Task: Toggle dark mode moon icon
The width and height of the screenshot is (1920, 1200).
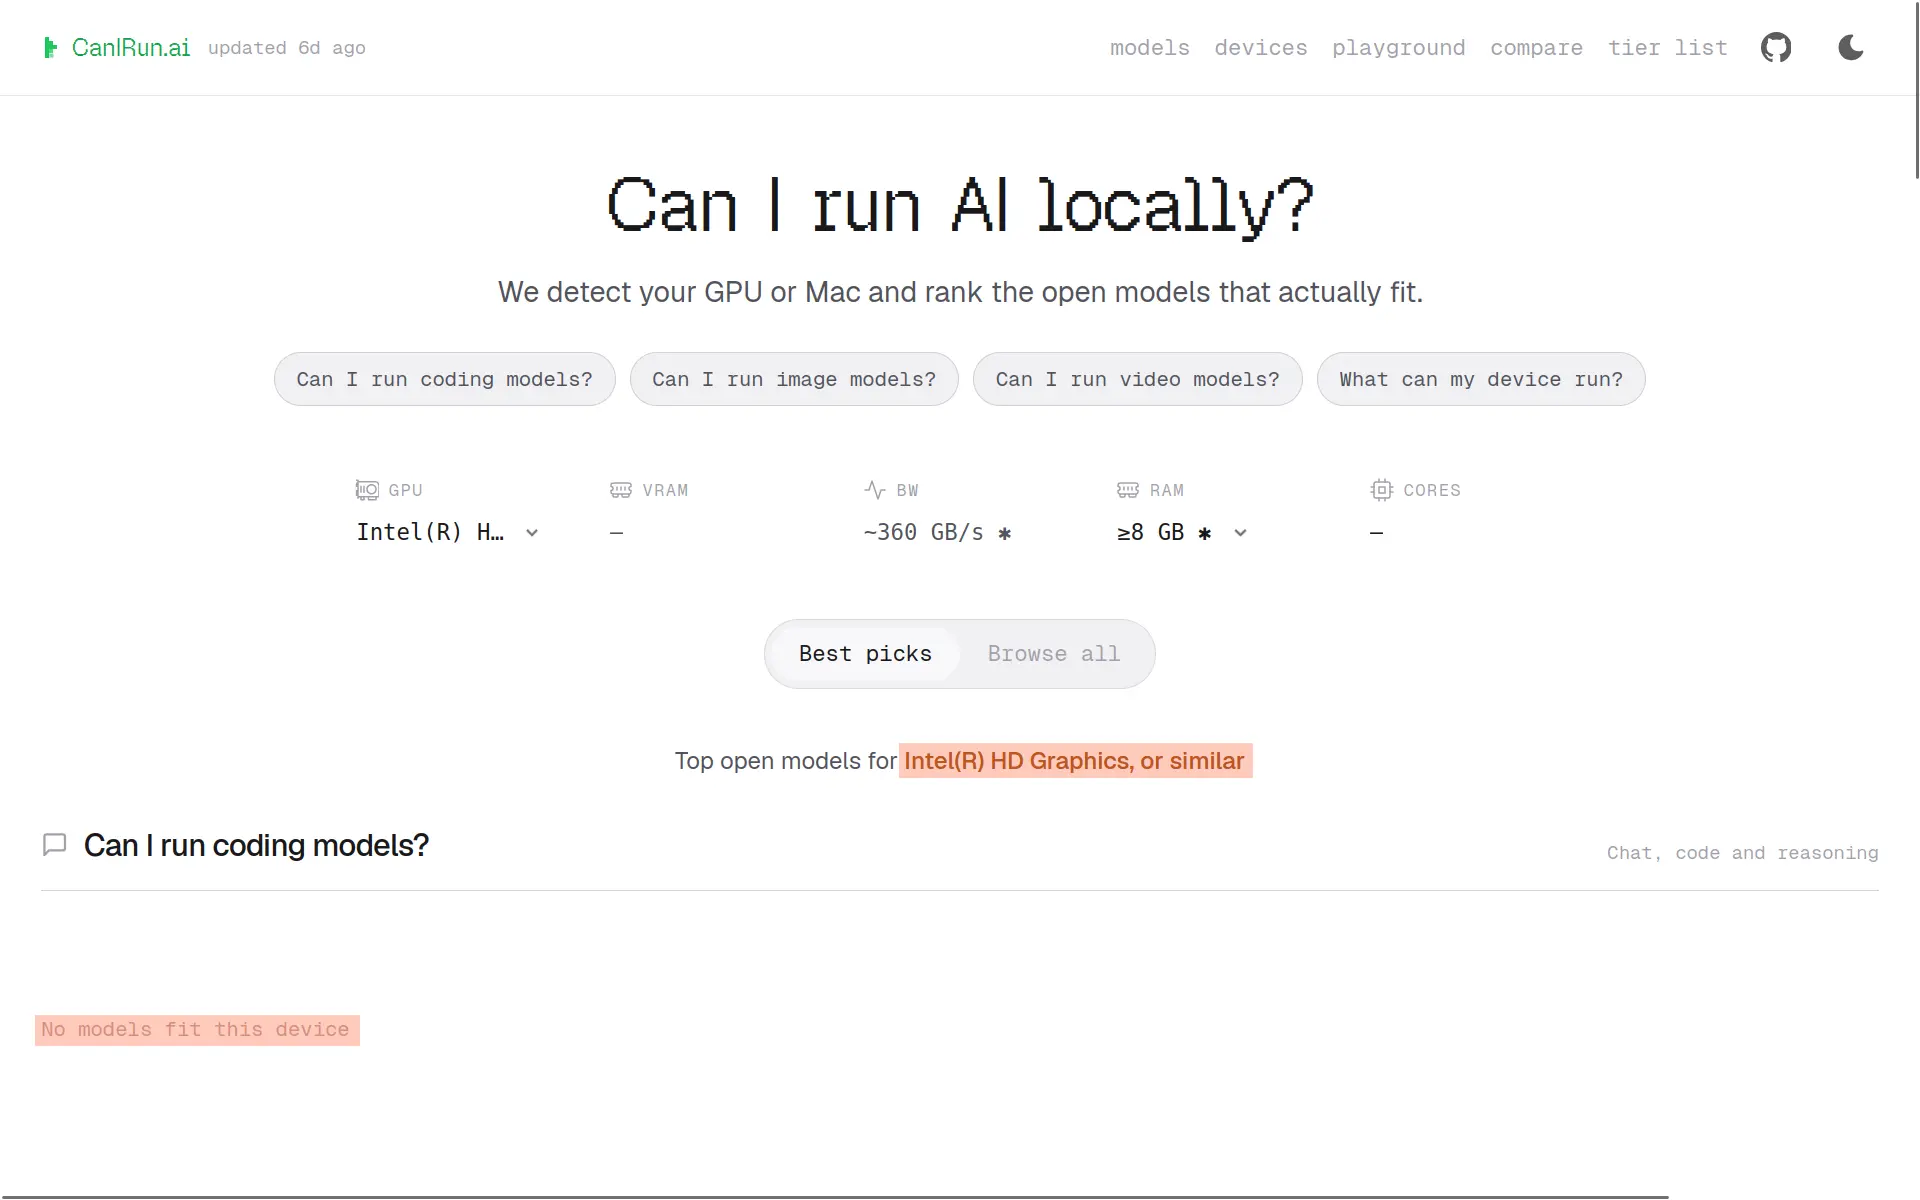Action: click(x=1851, y=47)
